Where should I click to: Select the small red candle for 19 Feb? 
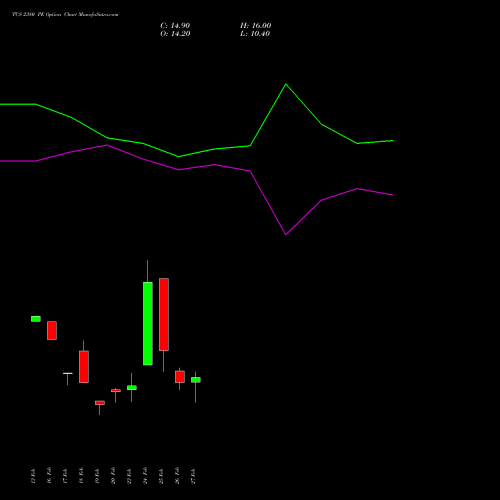[100, 403]
